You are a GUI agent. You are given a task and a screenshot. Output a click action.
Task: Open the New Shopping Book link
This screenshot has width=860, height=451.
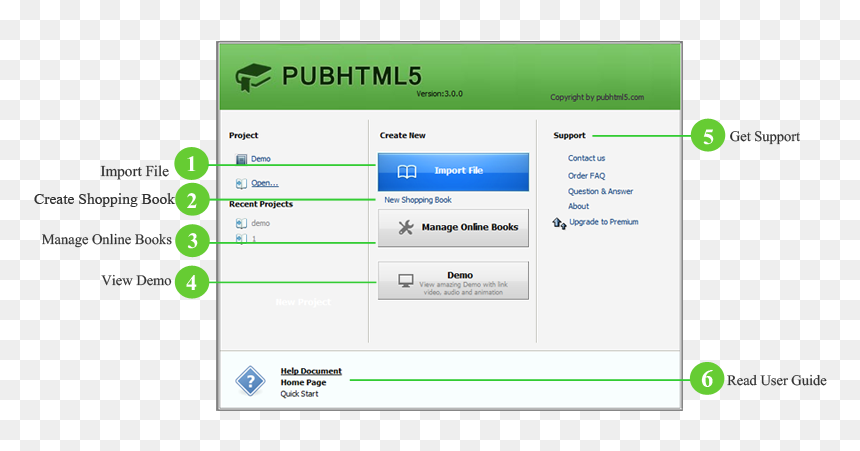(418, 200)
